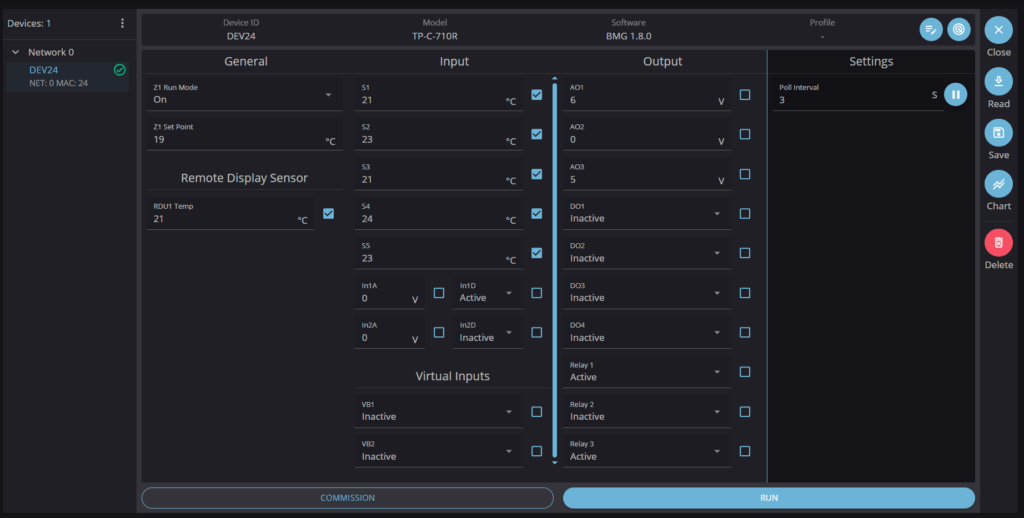The height and width of the screenshot is (518, 1024).
Task: Click the RUN button
Action: (x=769, y=498)
